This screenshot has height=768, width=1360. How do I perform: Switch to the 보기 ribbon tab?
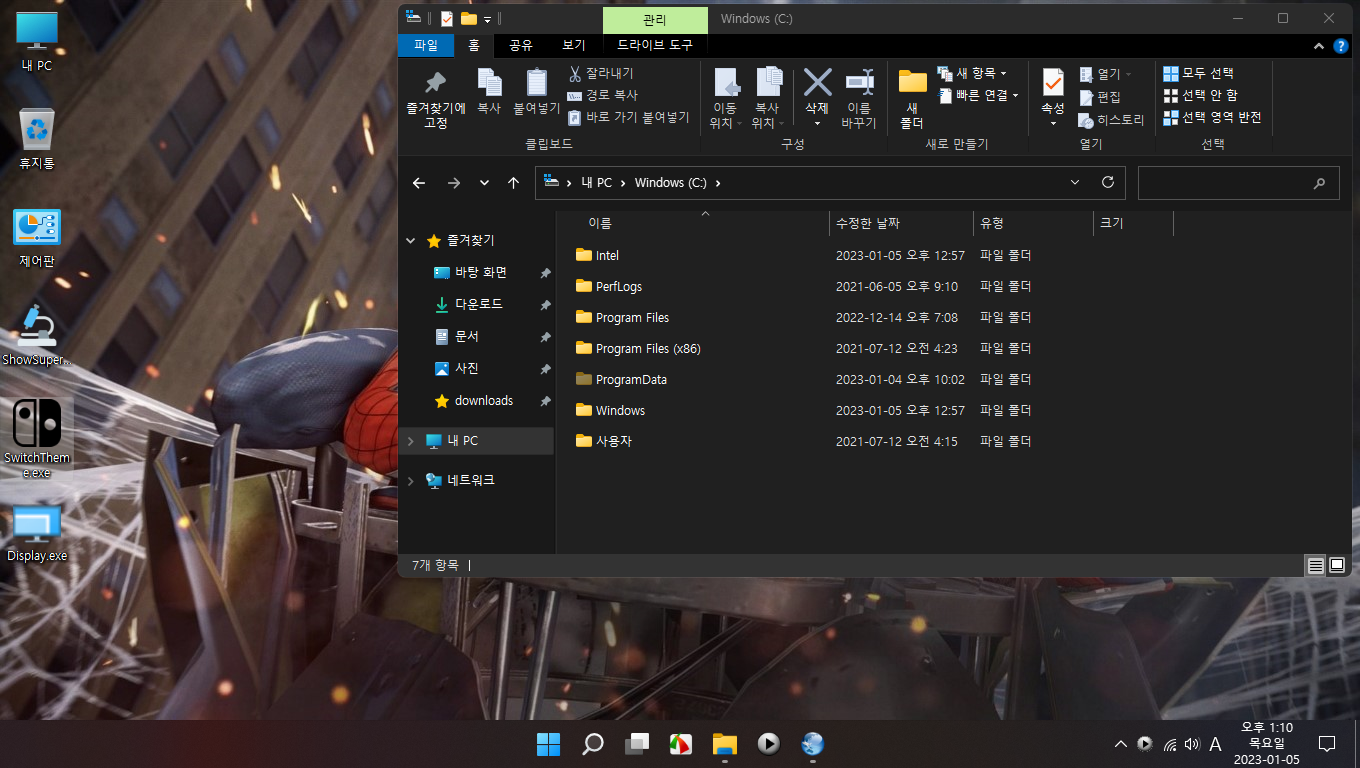click(x=574, y=45)
